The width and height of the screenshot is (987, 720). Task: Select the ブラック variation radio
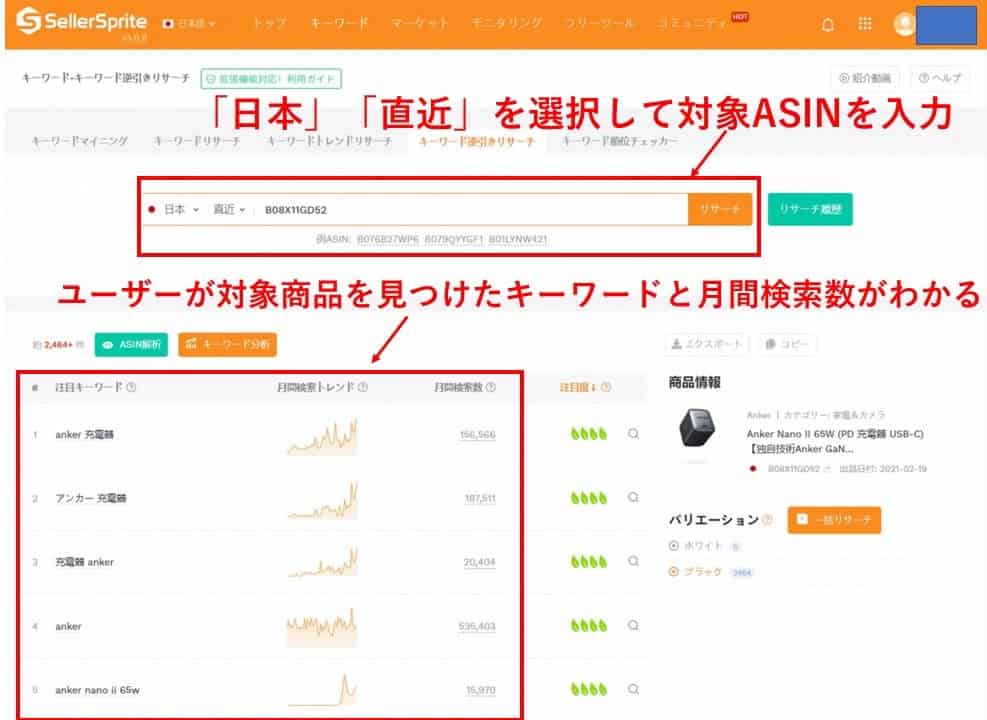pyautogui.click(x=674, y=571)
